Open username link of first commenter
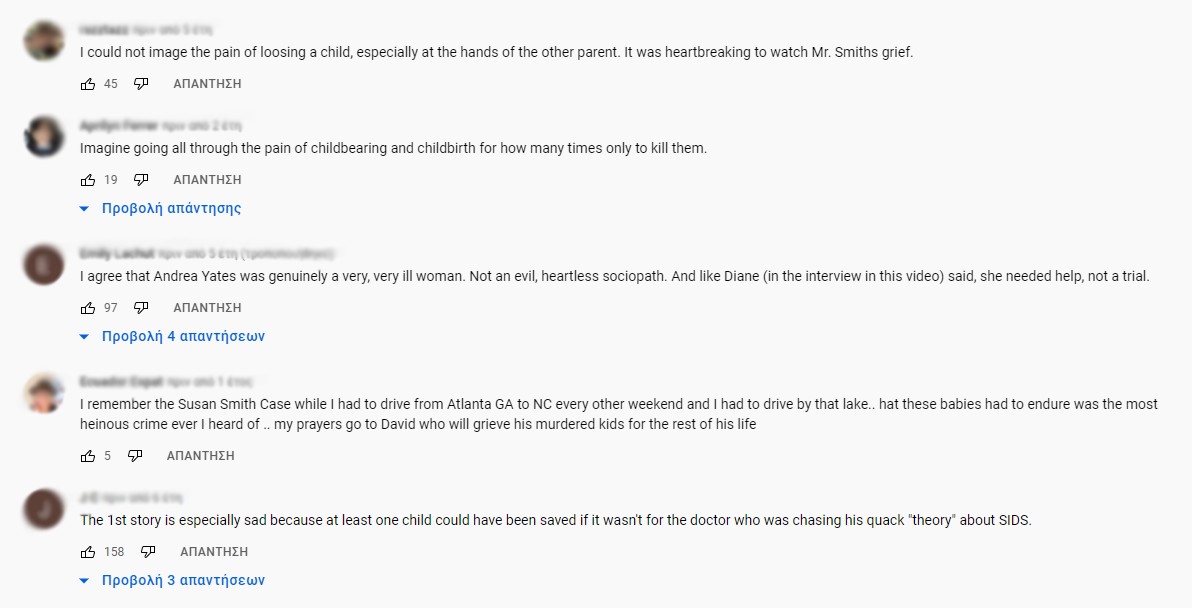Image resolution: width=1192 pixels, height=608 pixels. point(105,30)
